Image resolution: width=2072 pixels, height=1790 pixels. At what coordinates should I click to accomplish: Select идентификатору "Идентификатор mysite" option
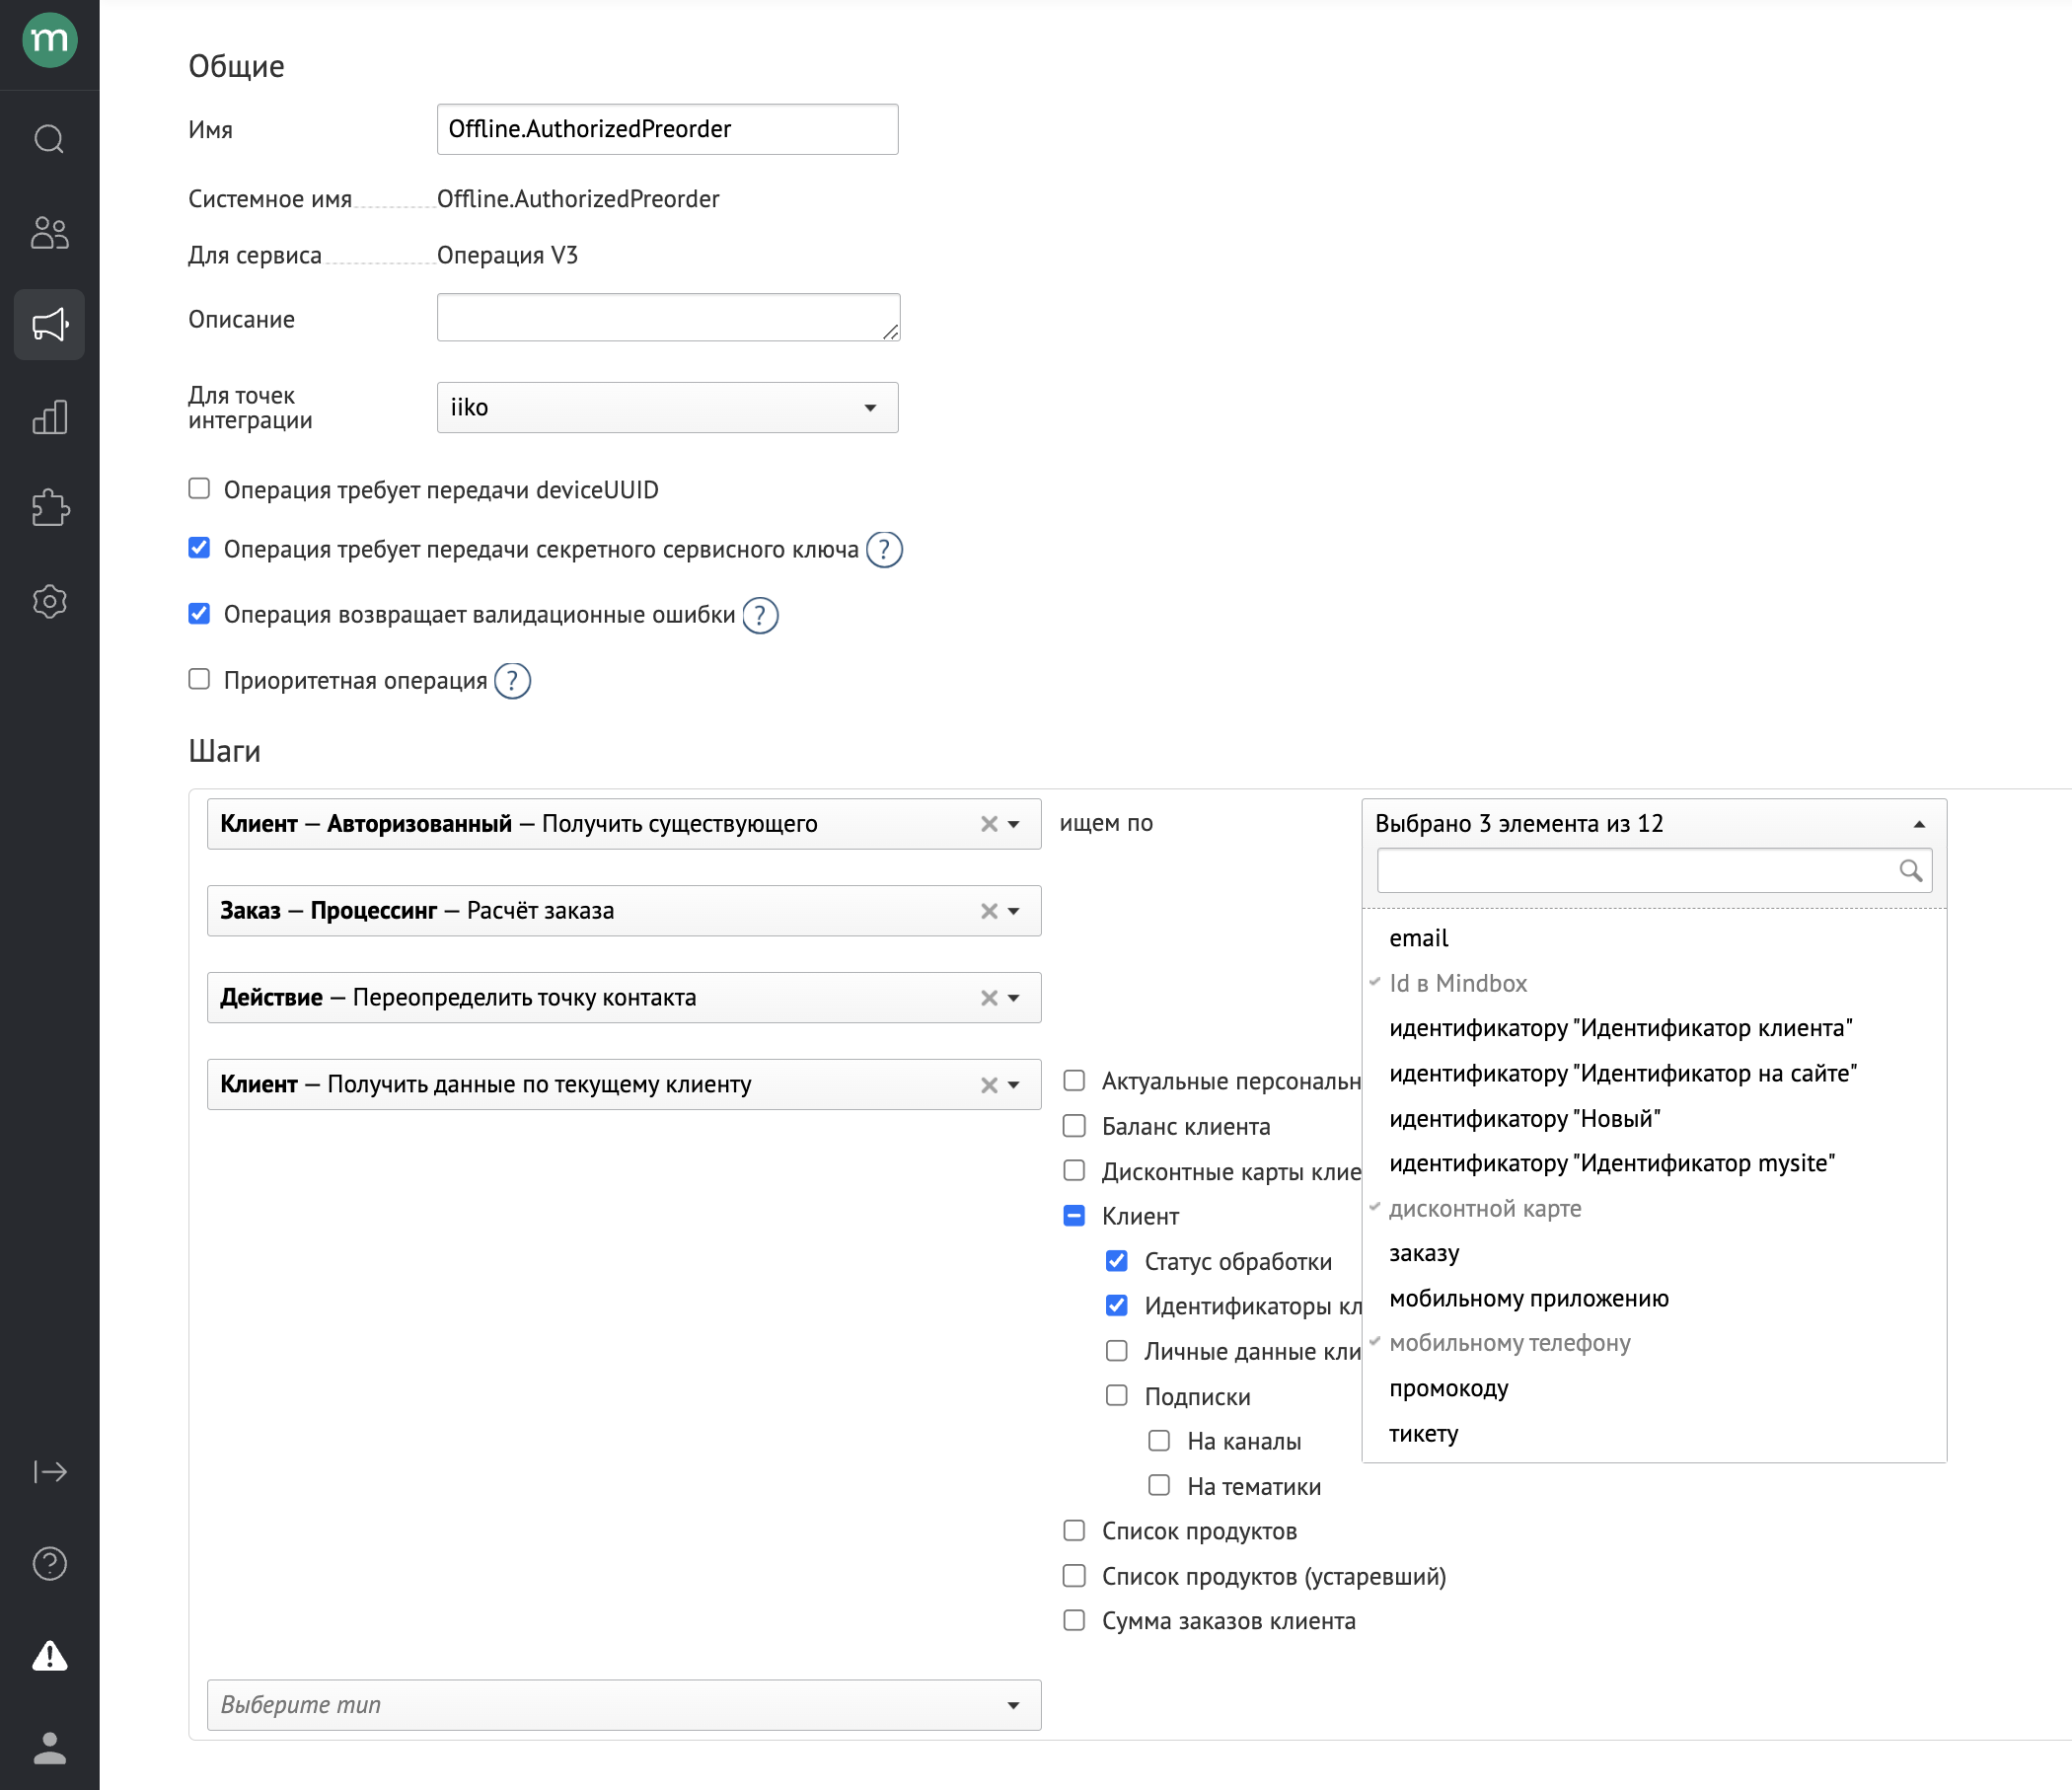(x=1654, y=1163)
